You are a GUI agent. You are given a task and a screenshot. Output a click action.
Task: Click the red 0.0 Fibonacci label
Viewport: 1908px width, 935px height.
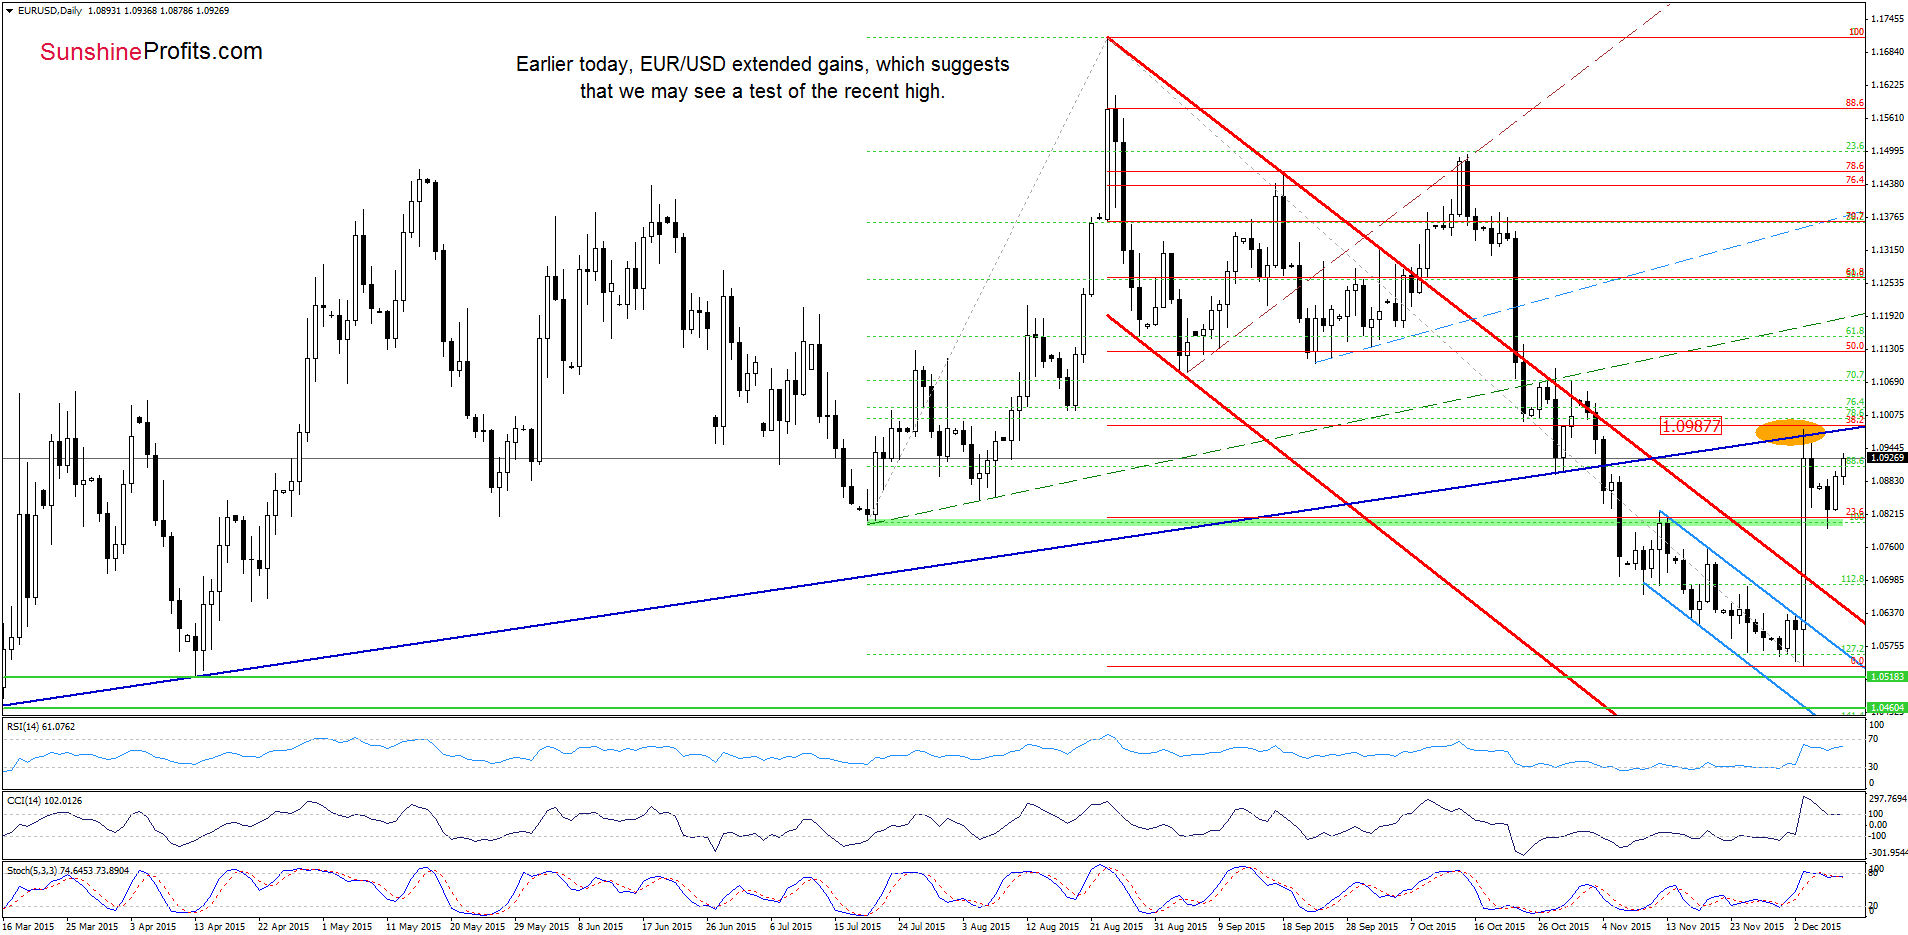(1857, 661)
